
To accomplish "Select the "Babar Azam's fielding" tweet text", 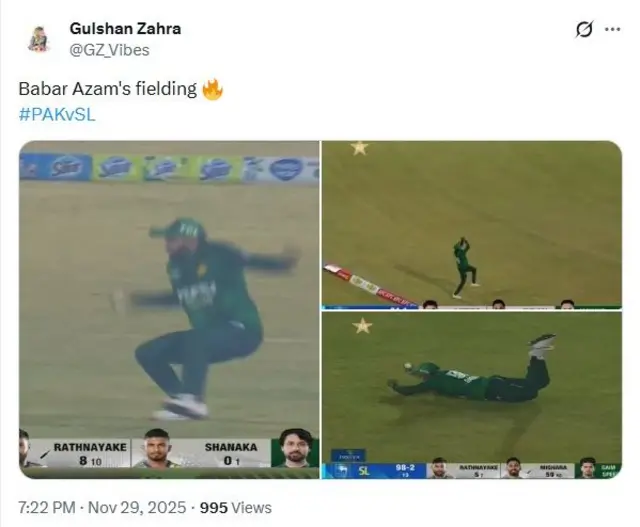I will (108, 89).
